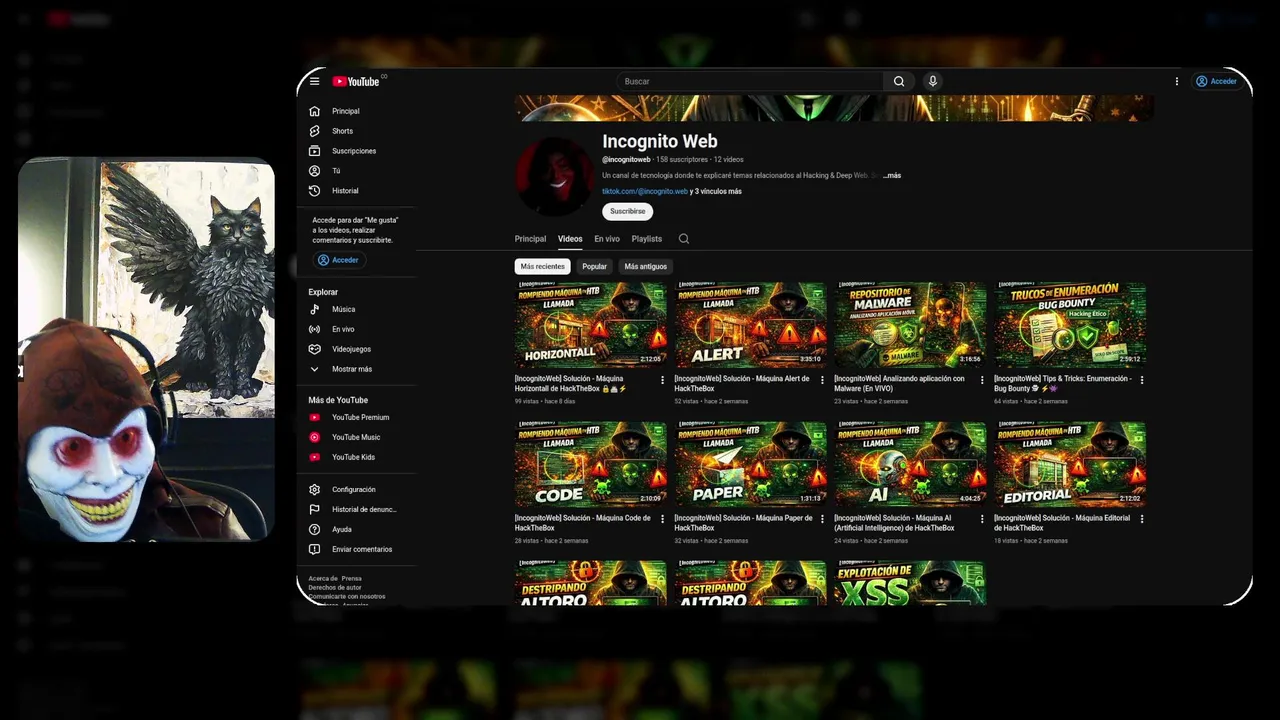Open options menu for Máquina Code video
This screenshot has height=720, width=1280.
(x=662, y=519)
